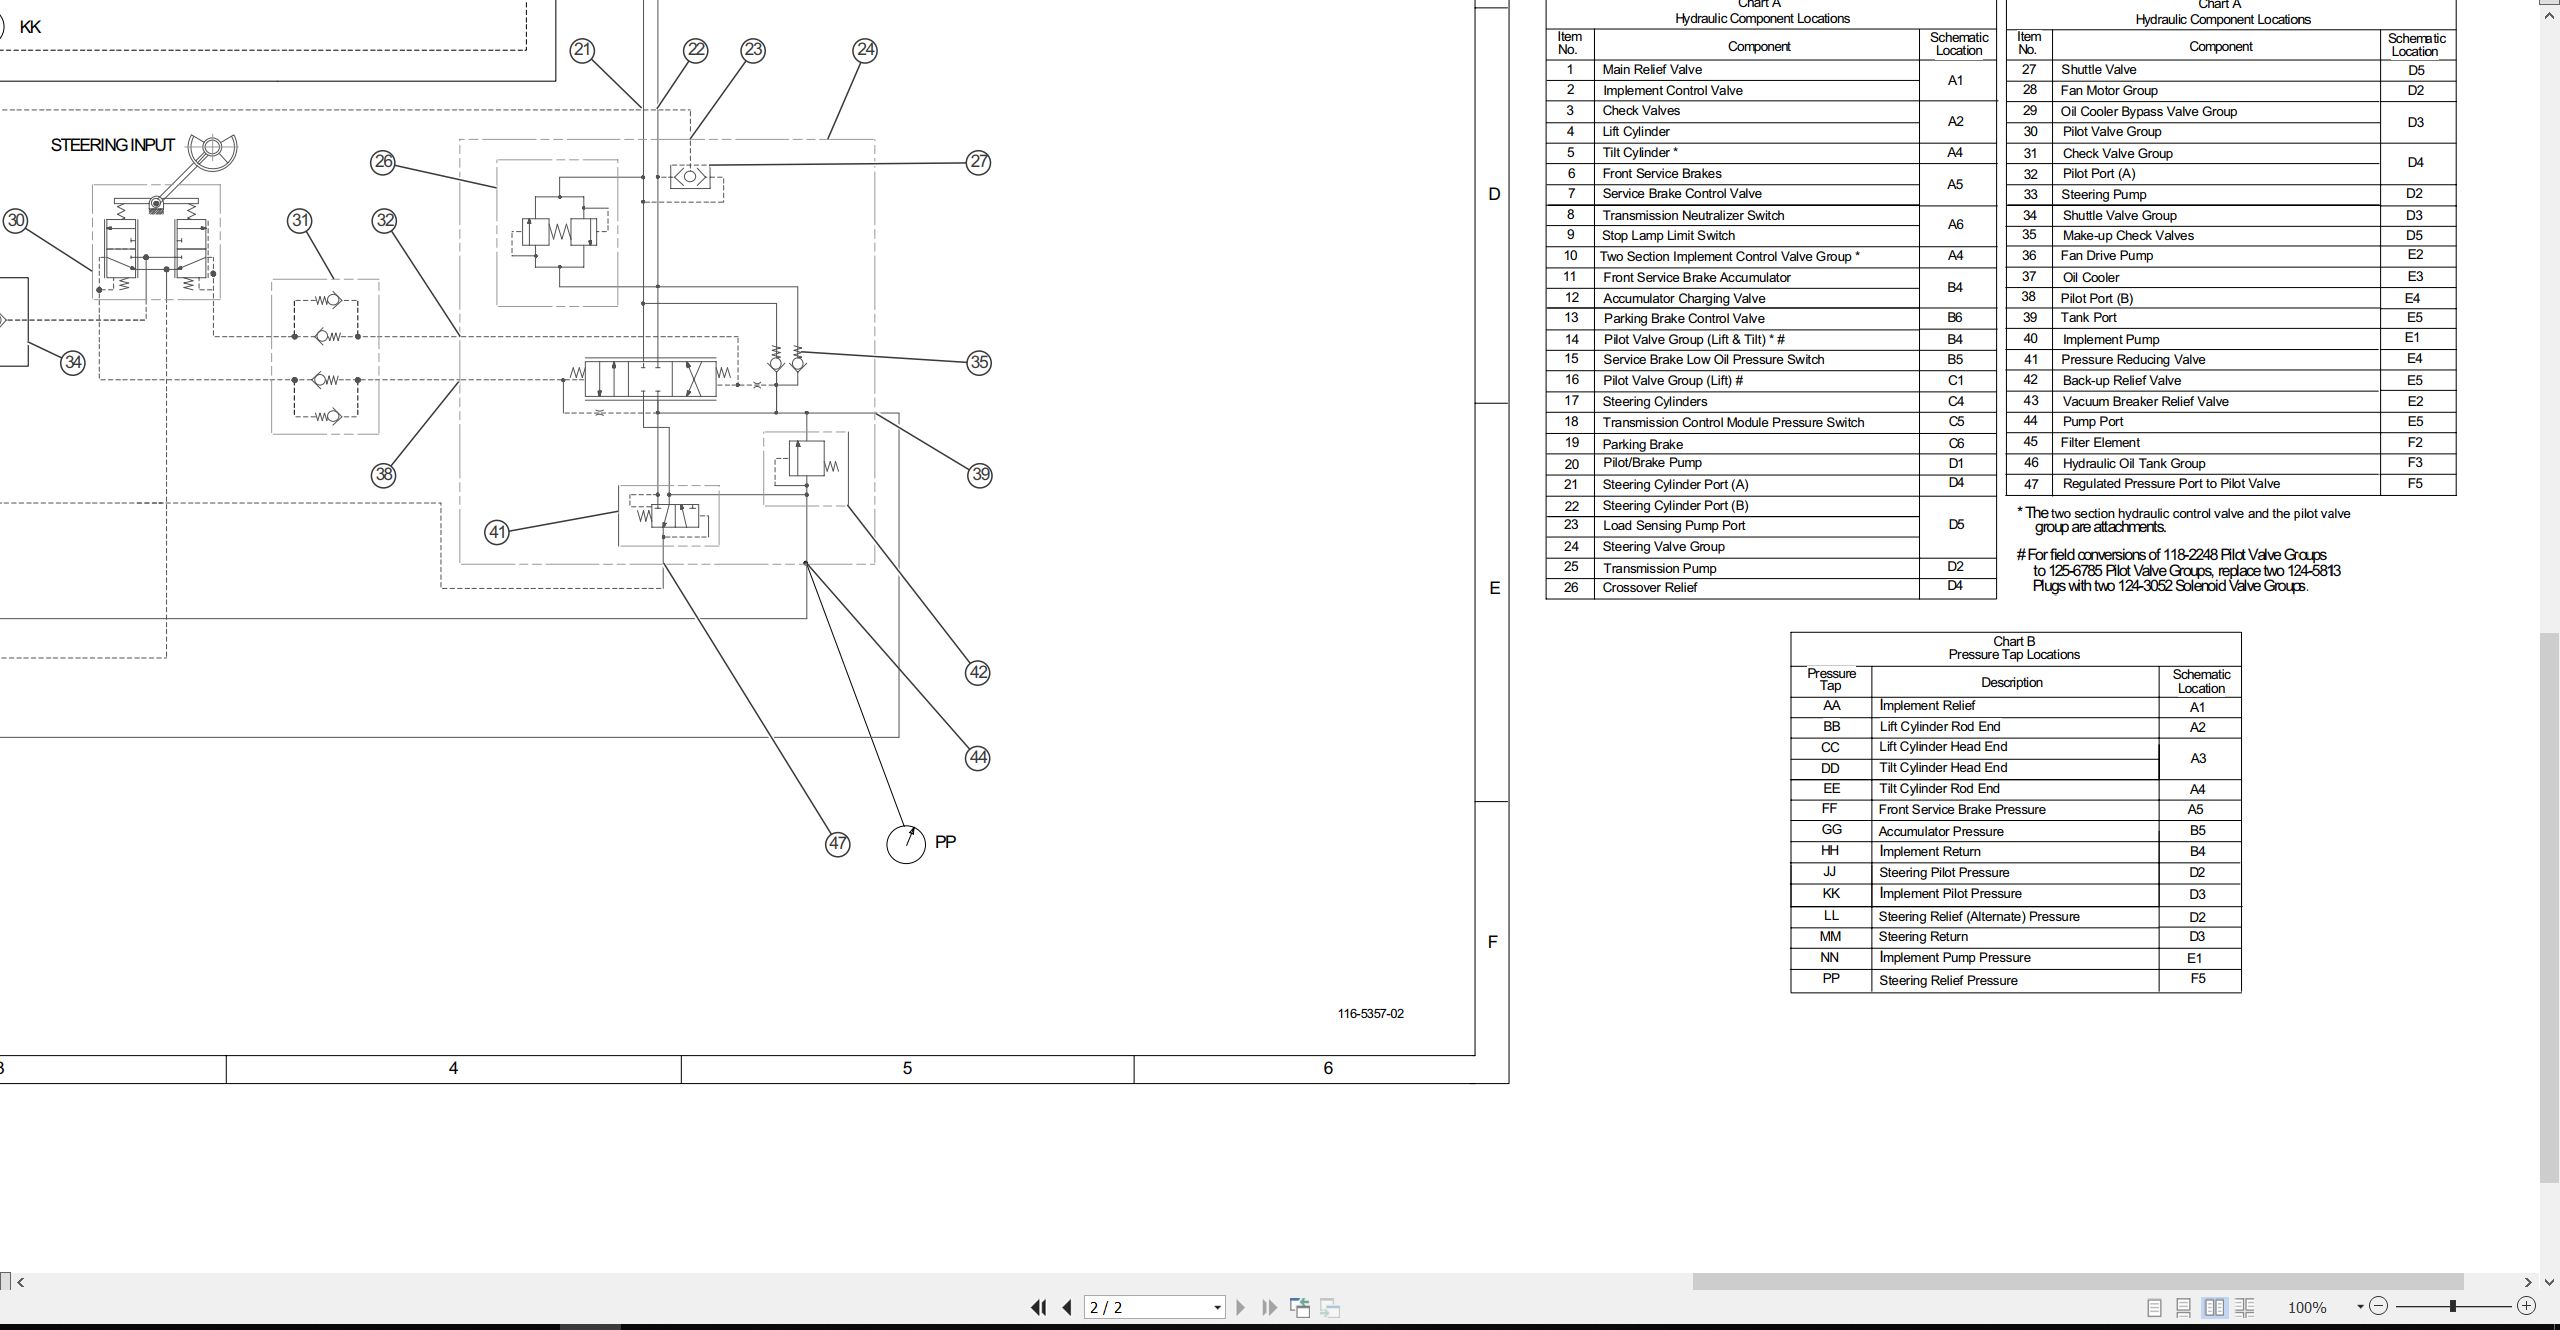Screen dimensions: 2560x1330
Task: Click 'Crossover Relief' table row
Action: pos(1770,588)
